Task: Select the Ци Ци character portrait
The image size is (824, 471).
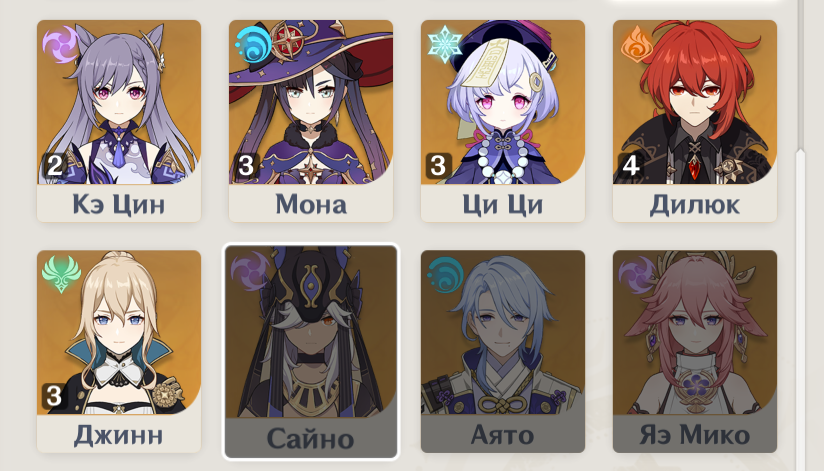Action: (503, 102)
